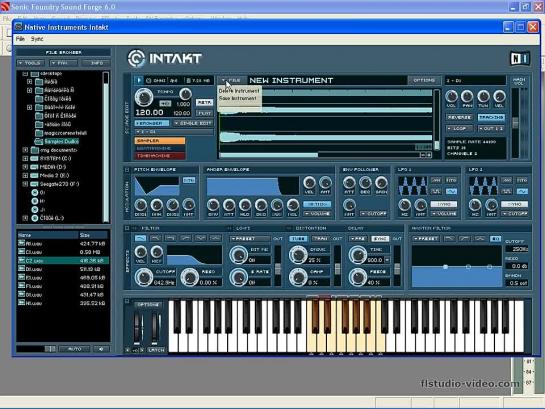The height and width of the screenshot is (409, 545).
Task: Choose Save Instrument from the dropdown
Action: point(238,98)
